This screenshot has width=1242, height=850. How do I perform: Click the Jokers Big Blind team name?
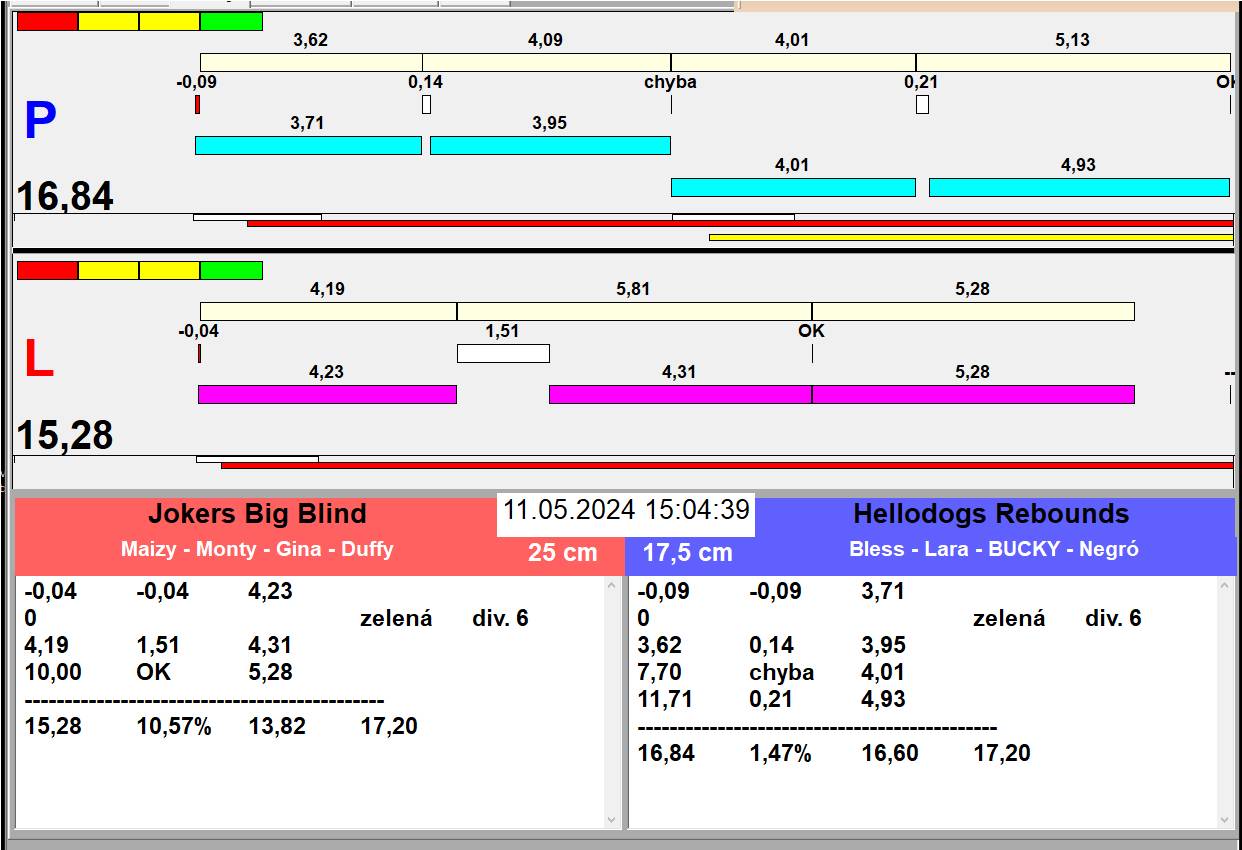257,514
